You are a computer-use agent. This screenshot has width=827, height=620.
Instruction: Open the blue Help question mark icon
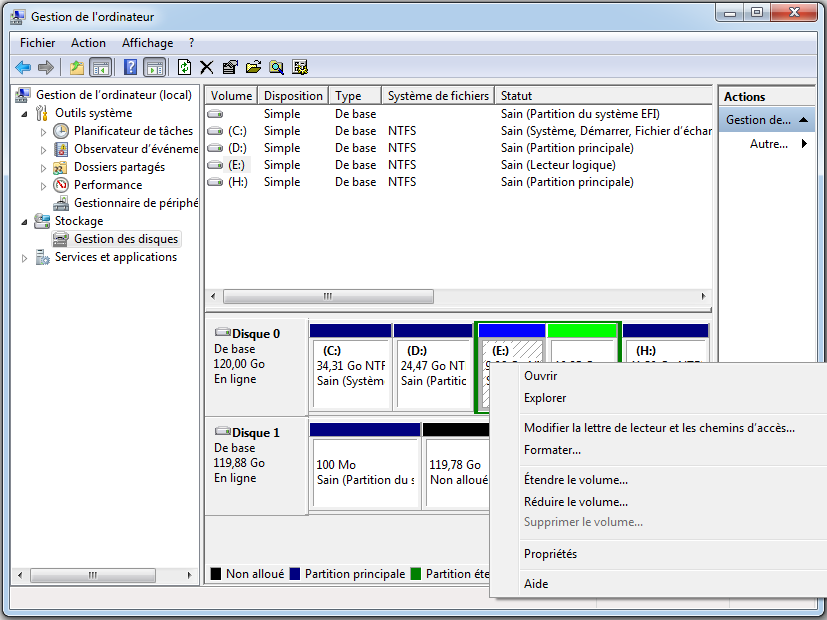click(x=130, y=67)
